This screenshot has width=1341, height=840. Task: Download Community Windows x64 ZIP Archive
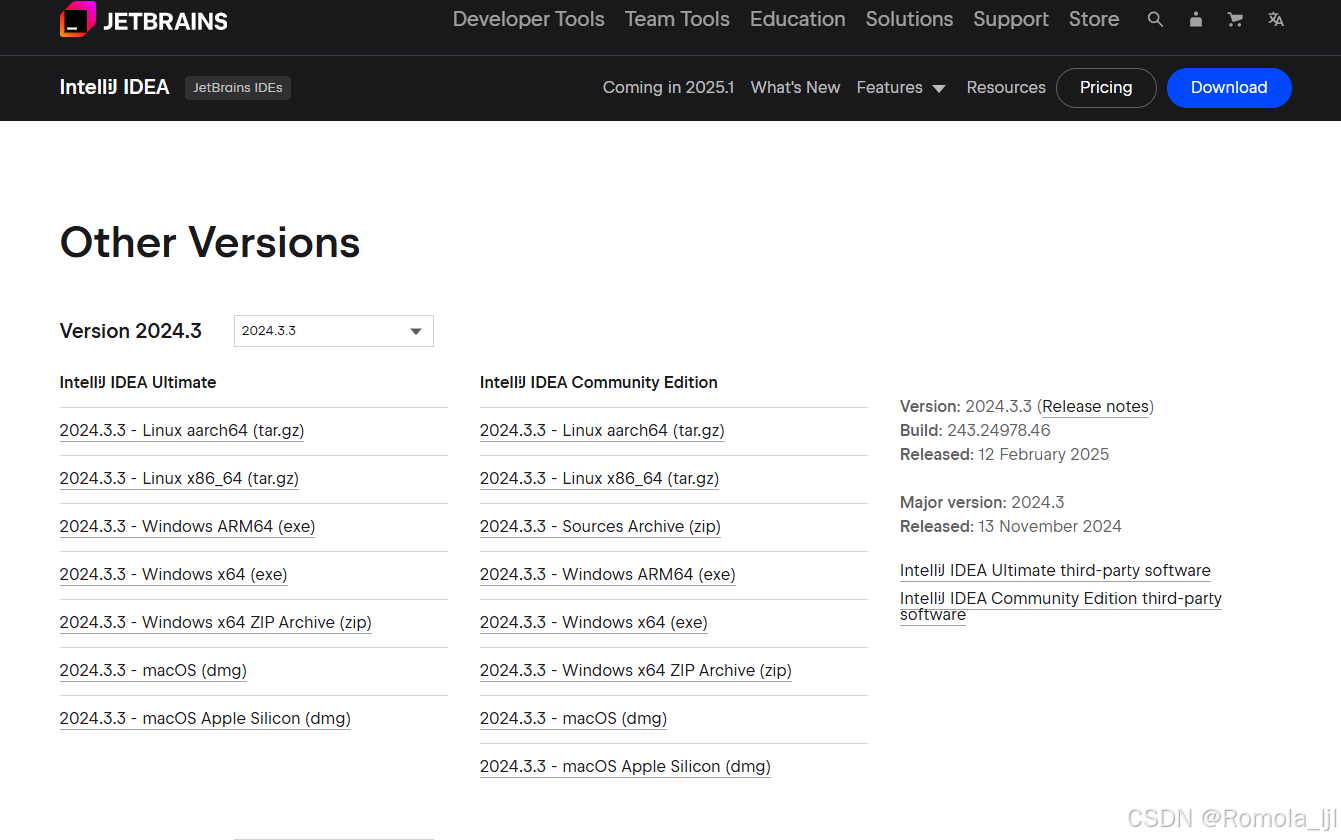[x=635, y=671]
